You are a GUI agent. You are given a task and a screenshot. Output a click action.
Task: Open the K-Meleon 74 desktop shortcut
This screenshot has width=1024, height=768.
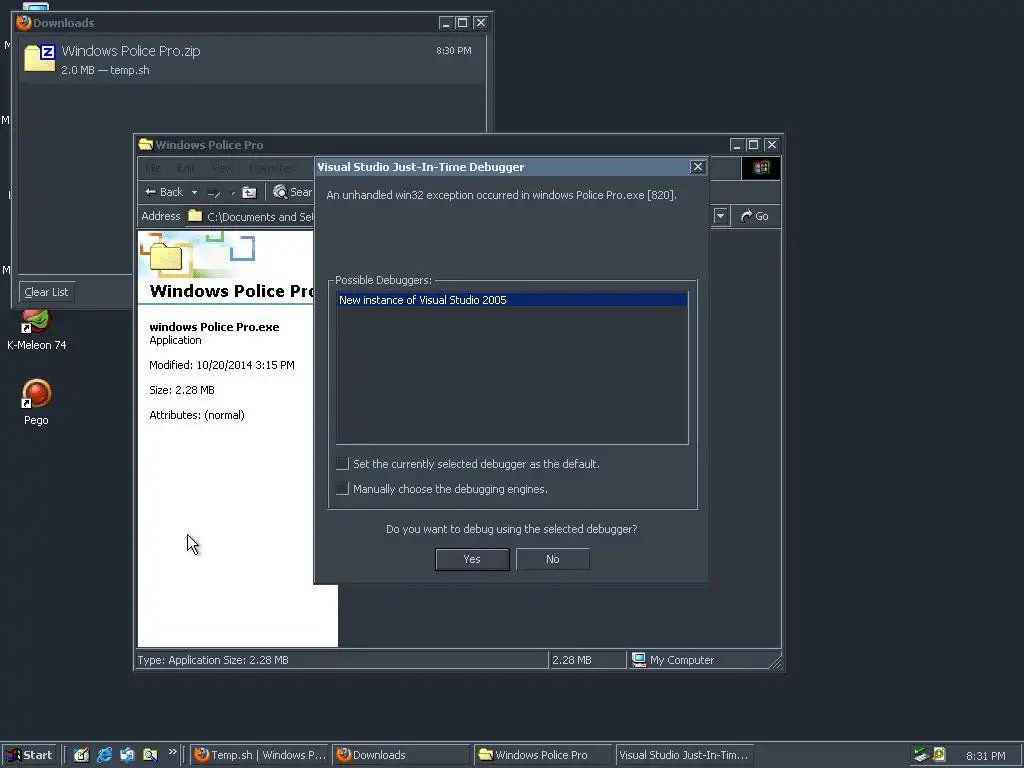tap(37, 330)
